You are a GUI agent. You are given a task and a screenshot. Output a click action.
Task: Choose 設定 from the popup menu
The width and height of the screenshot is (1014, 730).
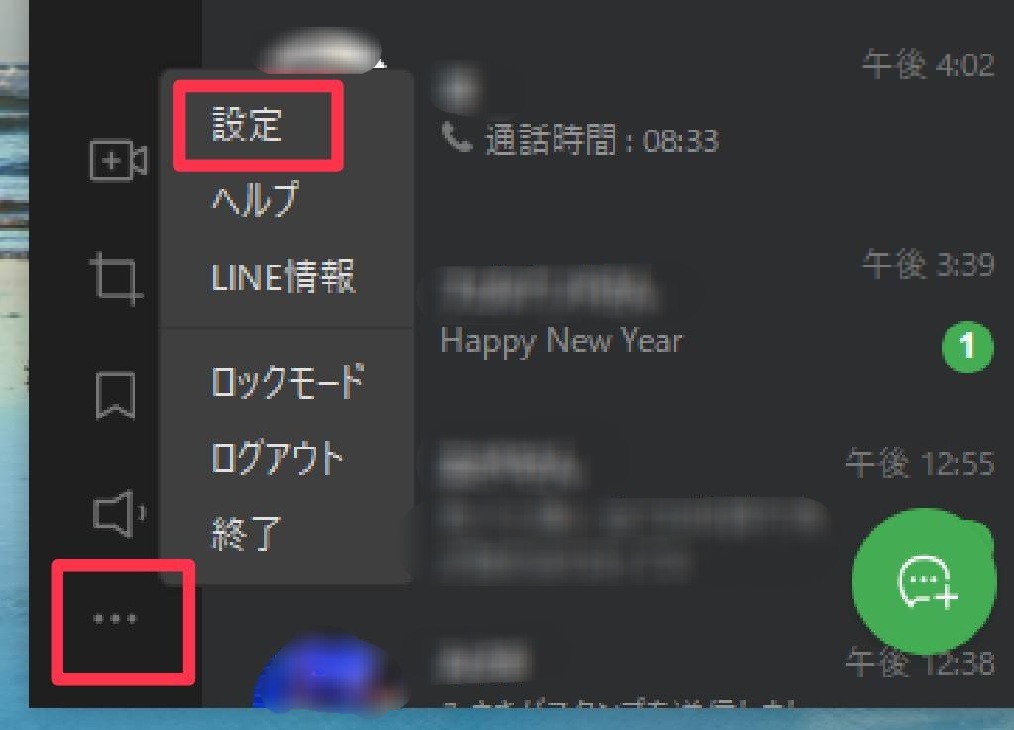click(x=246, y=124)
